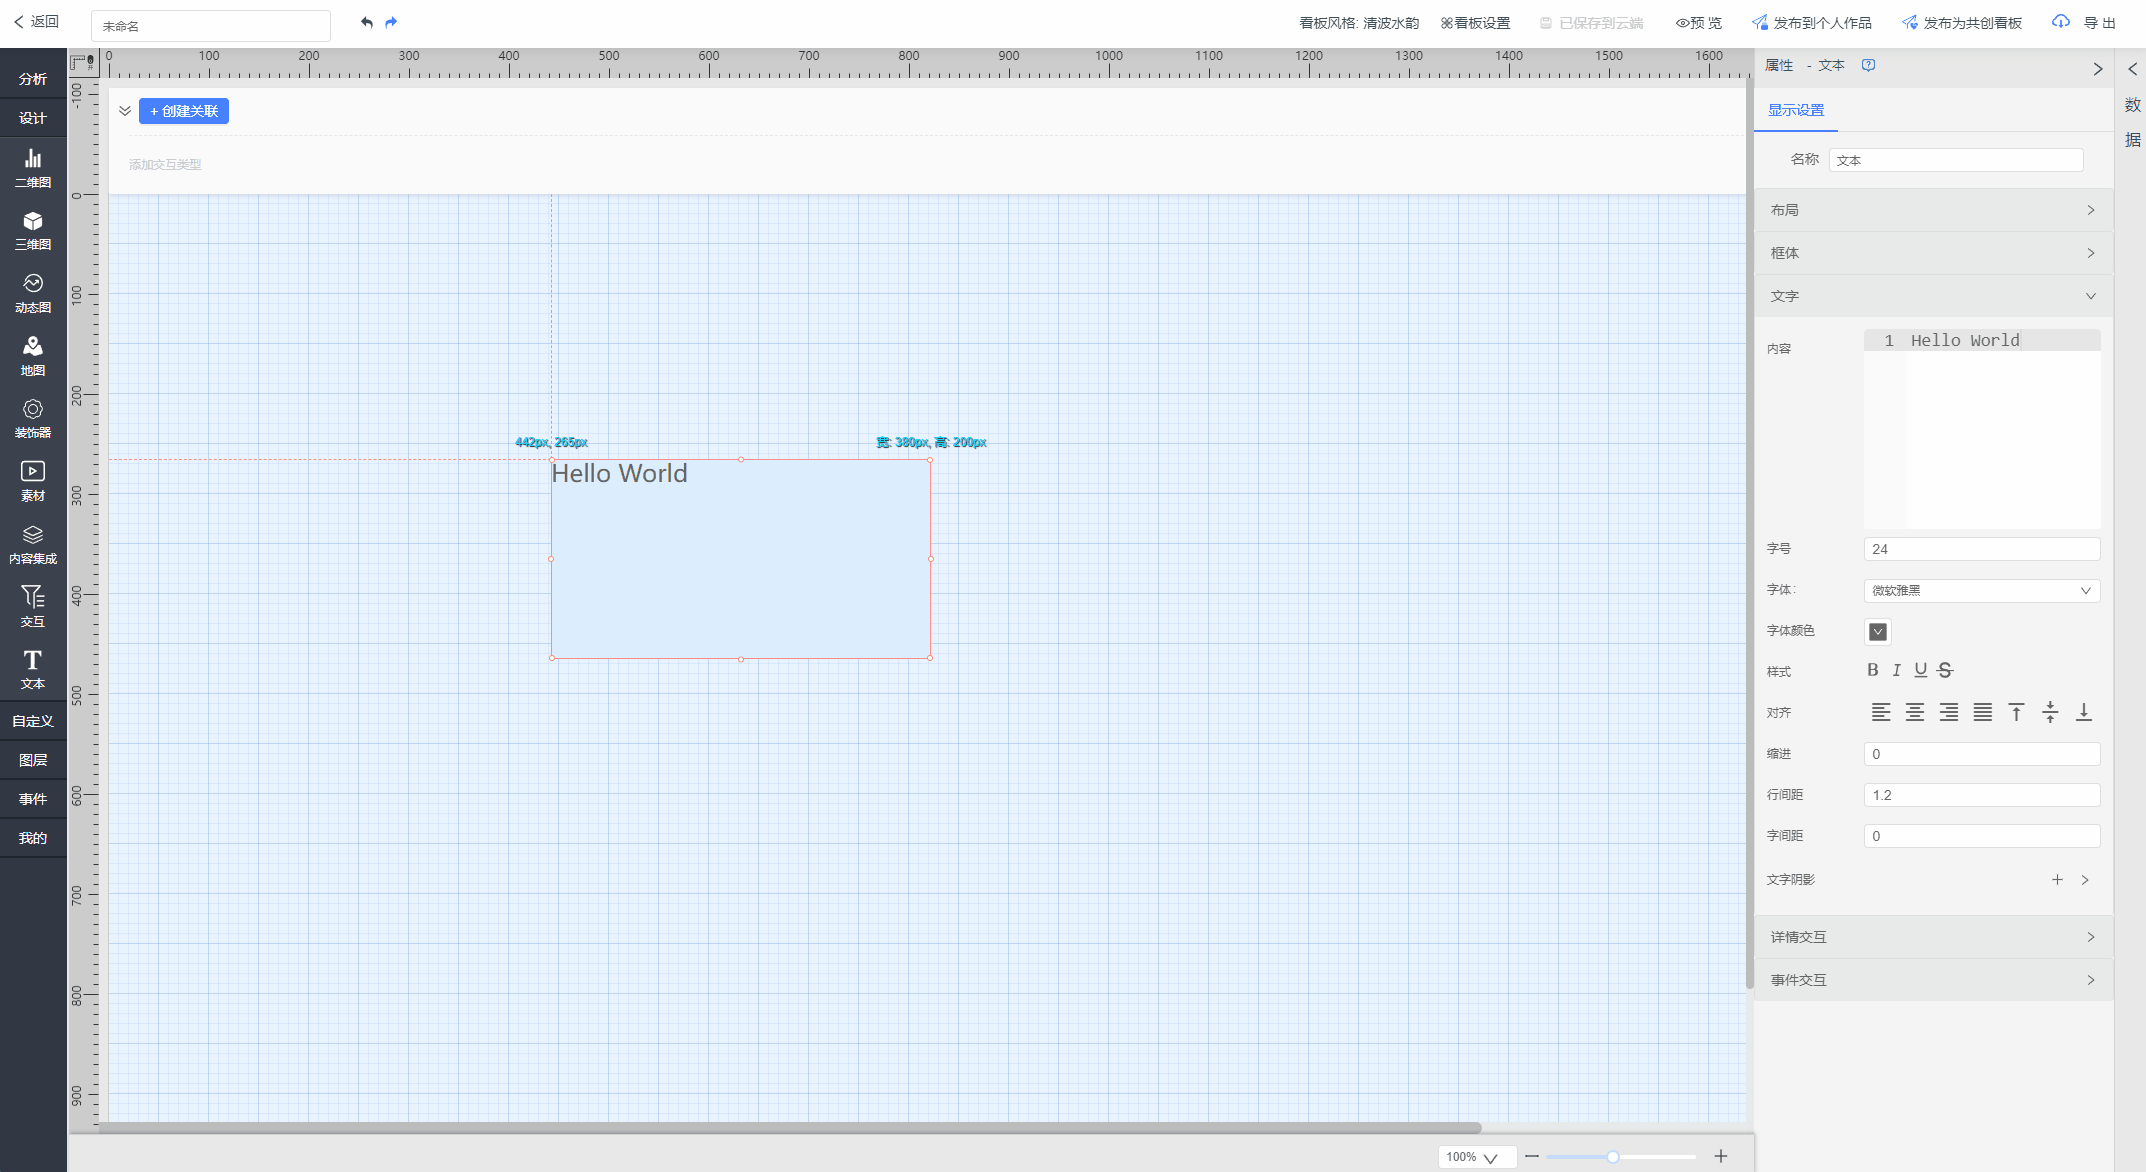
Task: Open the font color (字体颜色) swatch
Action: tap(1877, 631)
